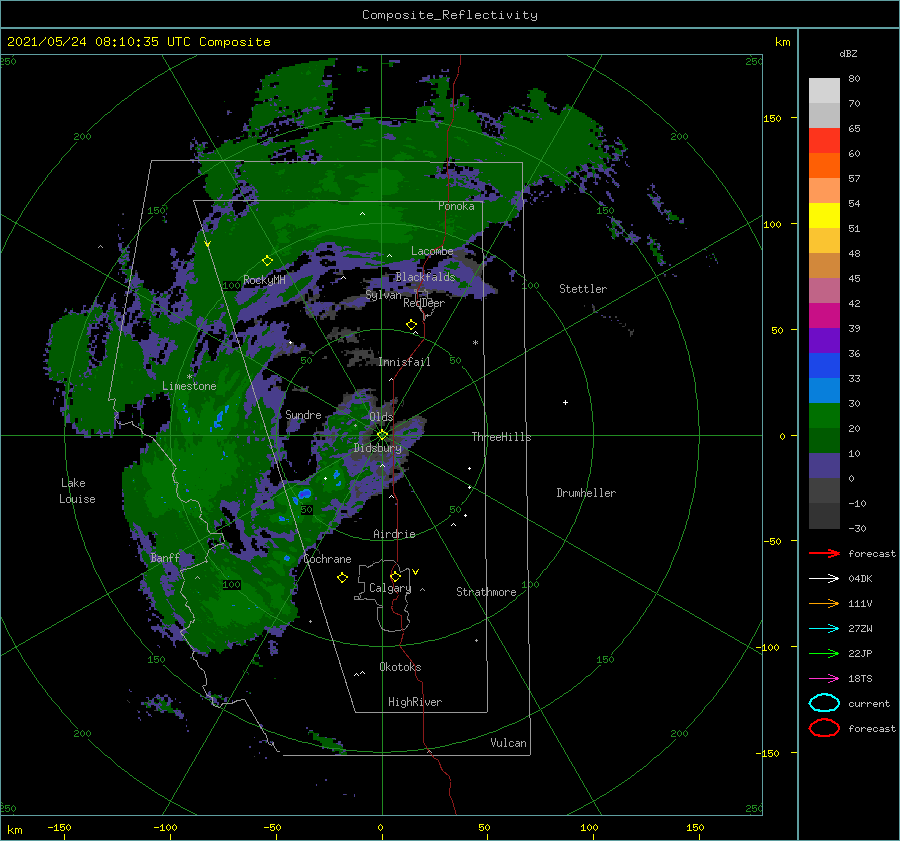900x841 pixels.
Task: Pick the magenta 42-39 dBZ swatch
Action: (x=824, y=315)
